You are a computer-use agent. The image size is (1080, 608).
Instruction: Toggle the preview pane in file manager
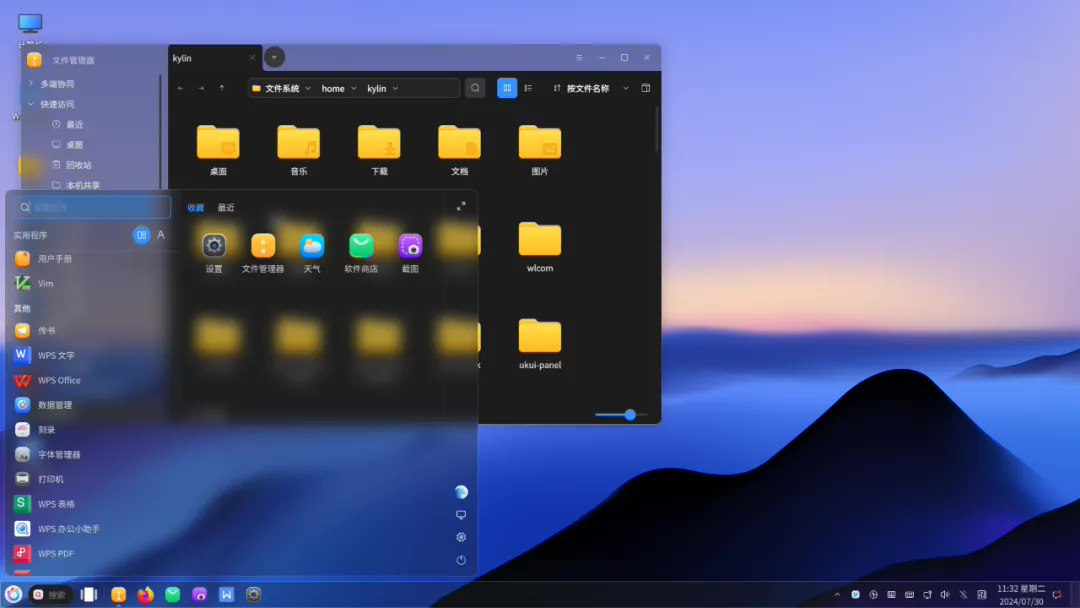coord(646,88)
